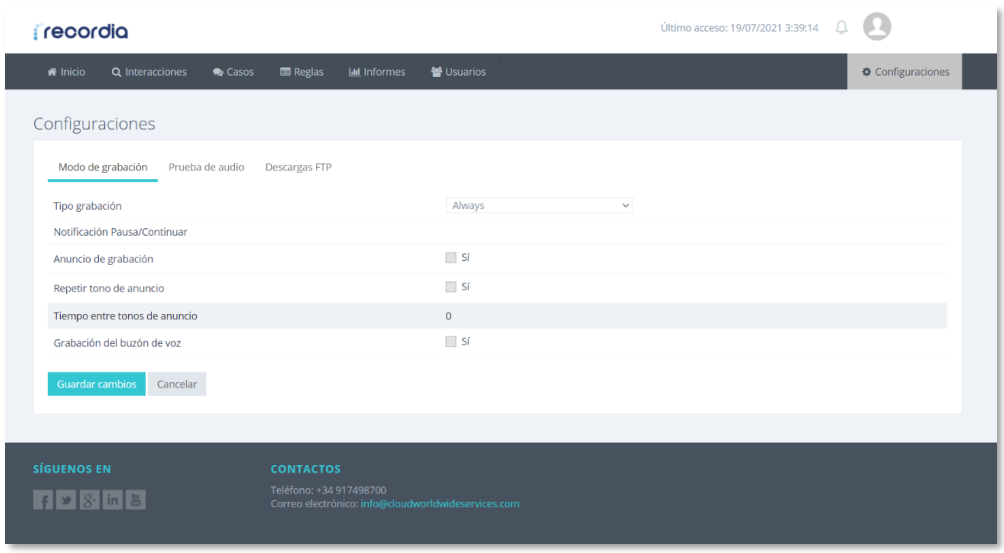
Task: Click the CONTACTOS footer heading
Action: [x=305, y=469]
